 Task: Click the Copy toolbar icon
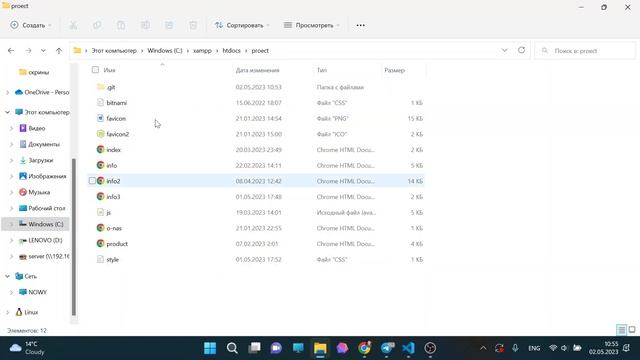click(x=97, y=25)
